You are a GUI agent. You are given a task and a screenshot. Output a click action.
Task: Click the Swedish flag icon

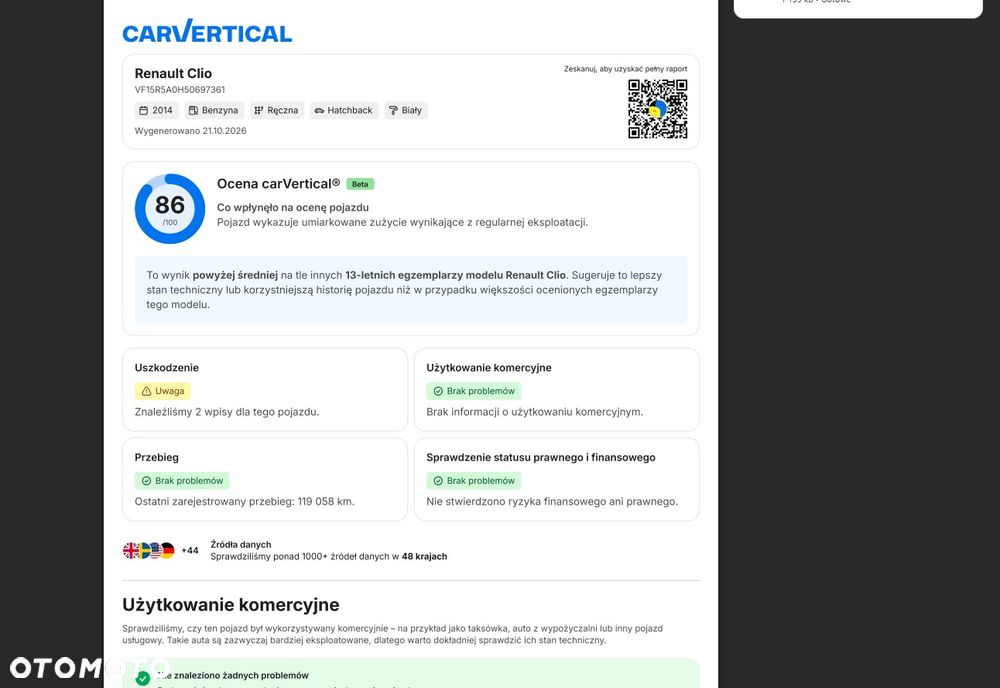tap(143, 550)
